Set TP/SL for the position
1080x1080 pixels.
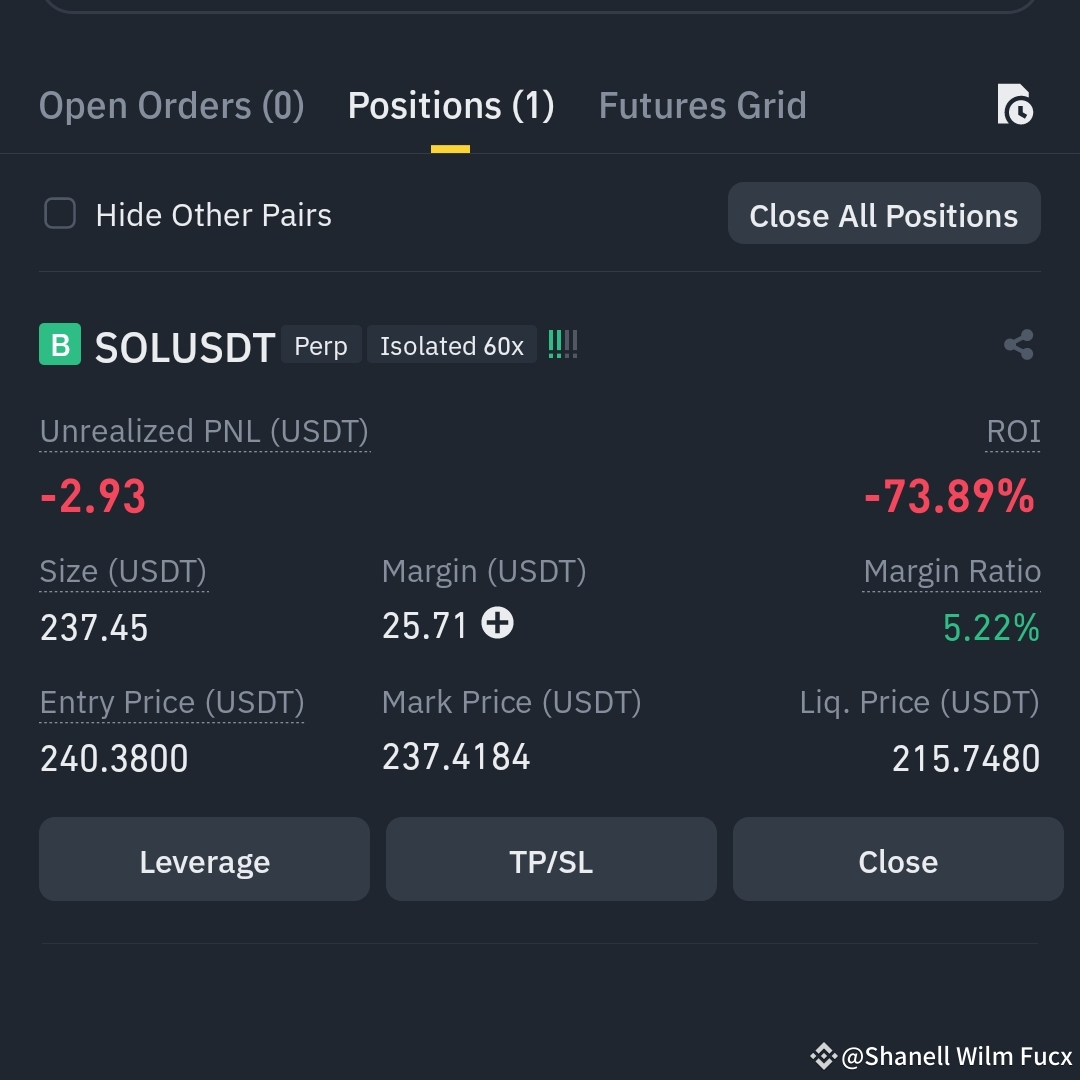click(x=551, y=859)
